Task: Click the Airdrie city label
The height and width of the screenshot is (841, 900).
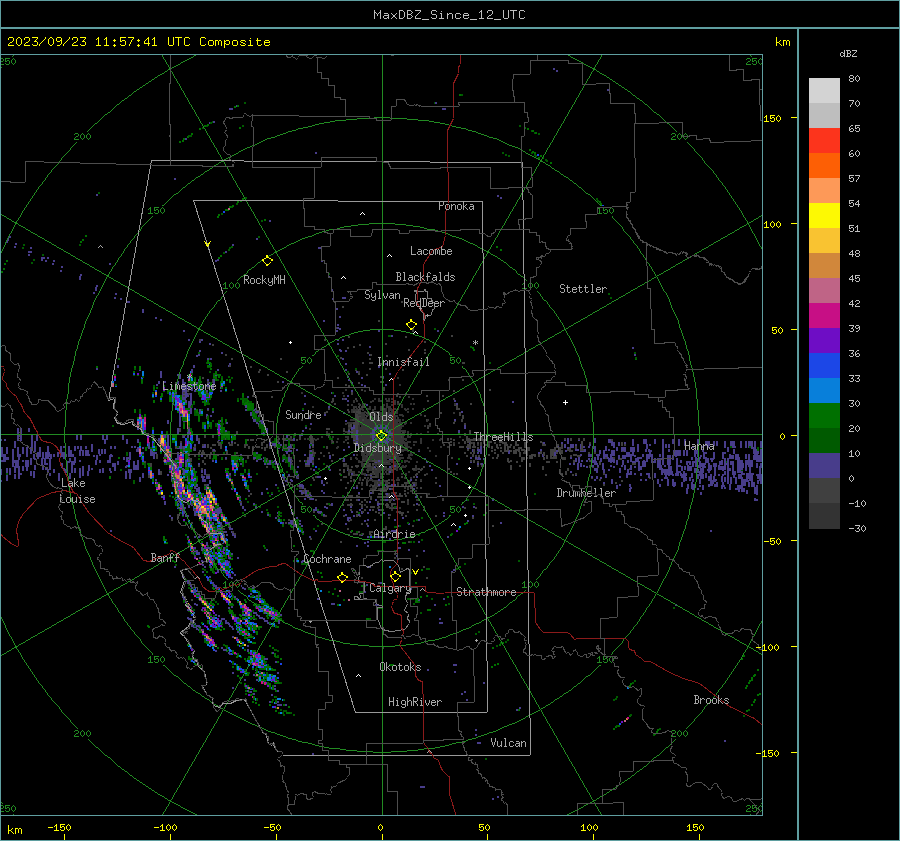Action: tap(394, 534)
